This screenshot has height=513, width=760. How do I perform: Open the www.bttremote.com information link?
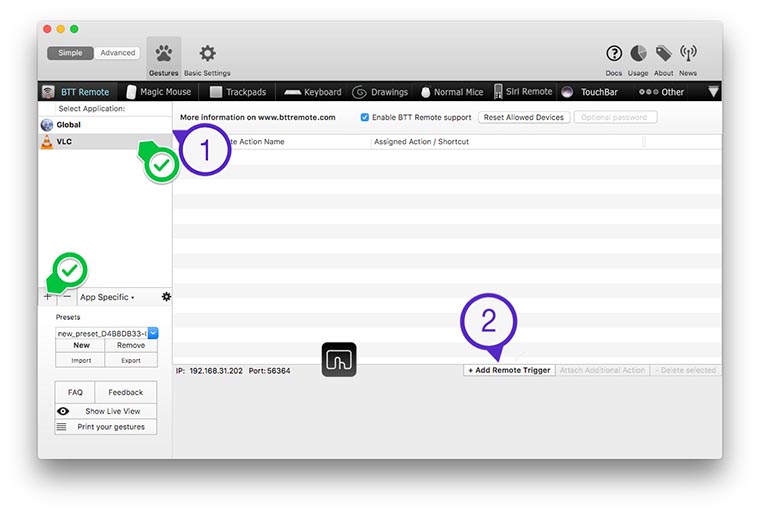pos(297,117)
